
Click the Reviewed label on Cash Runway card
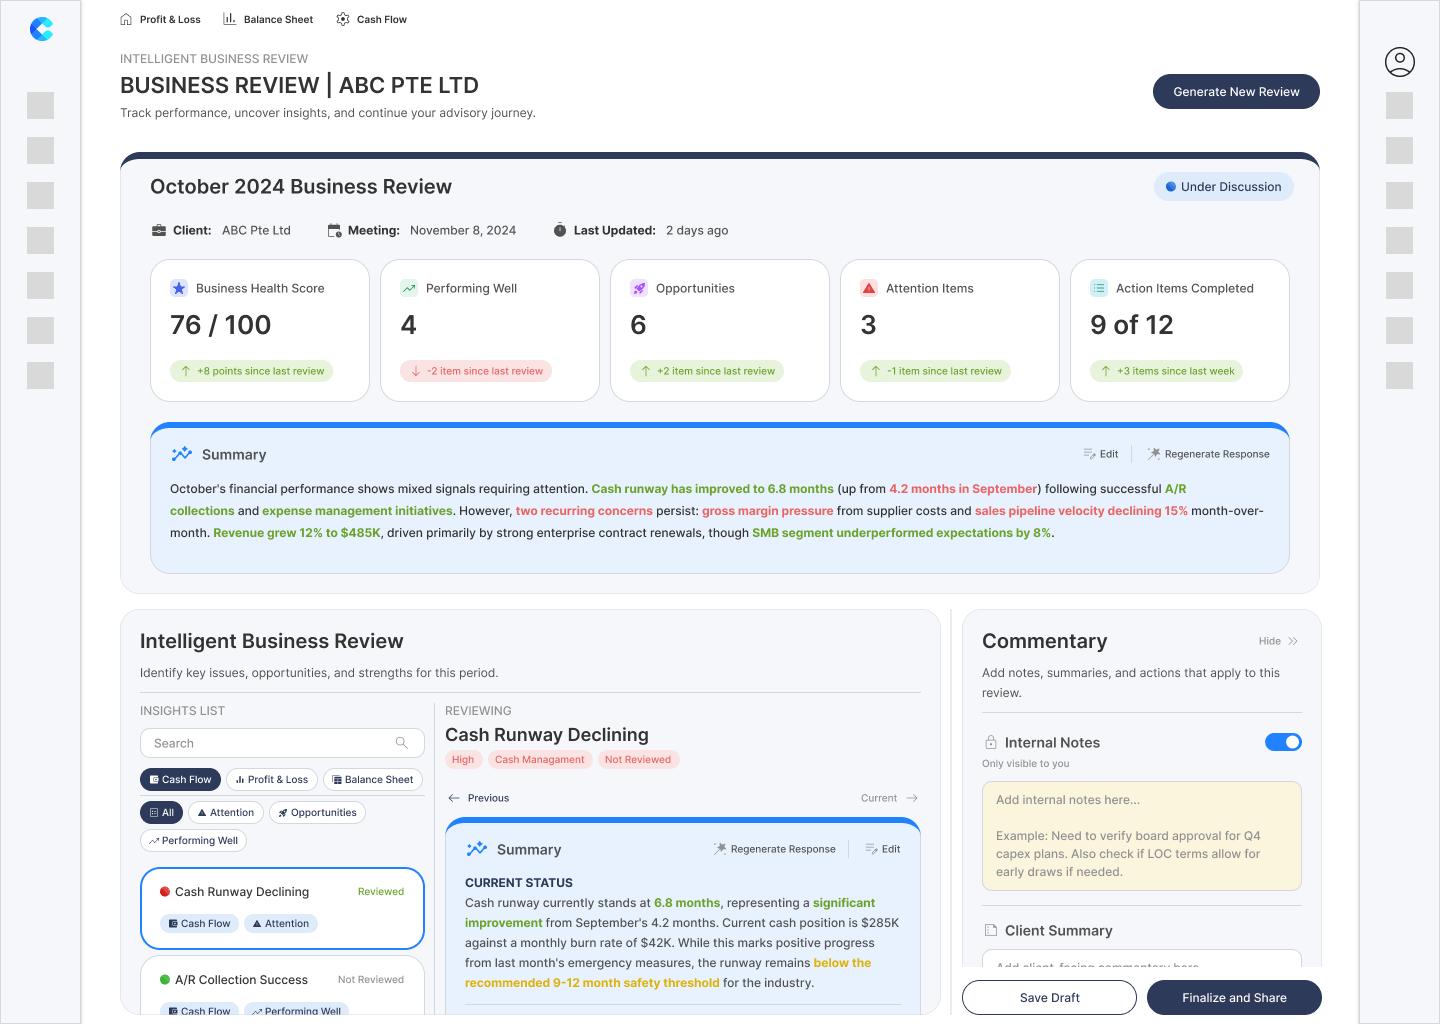click(x=381, y=892)
